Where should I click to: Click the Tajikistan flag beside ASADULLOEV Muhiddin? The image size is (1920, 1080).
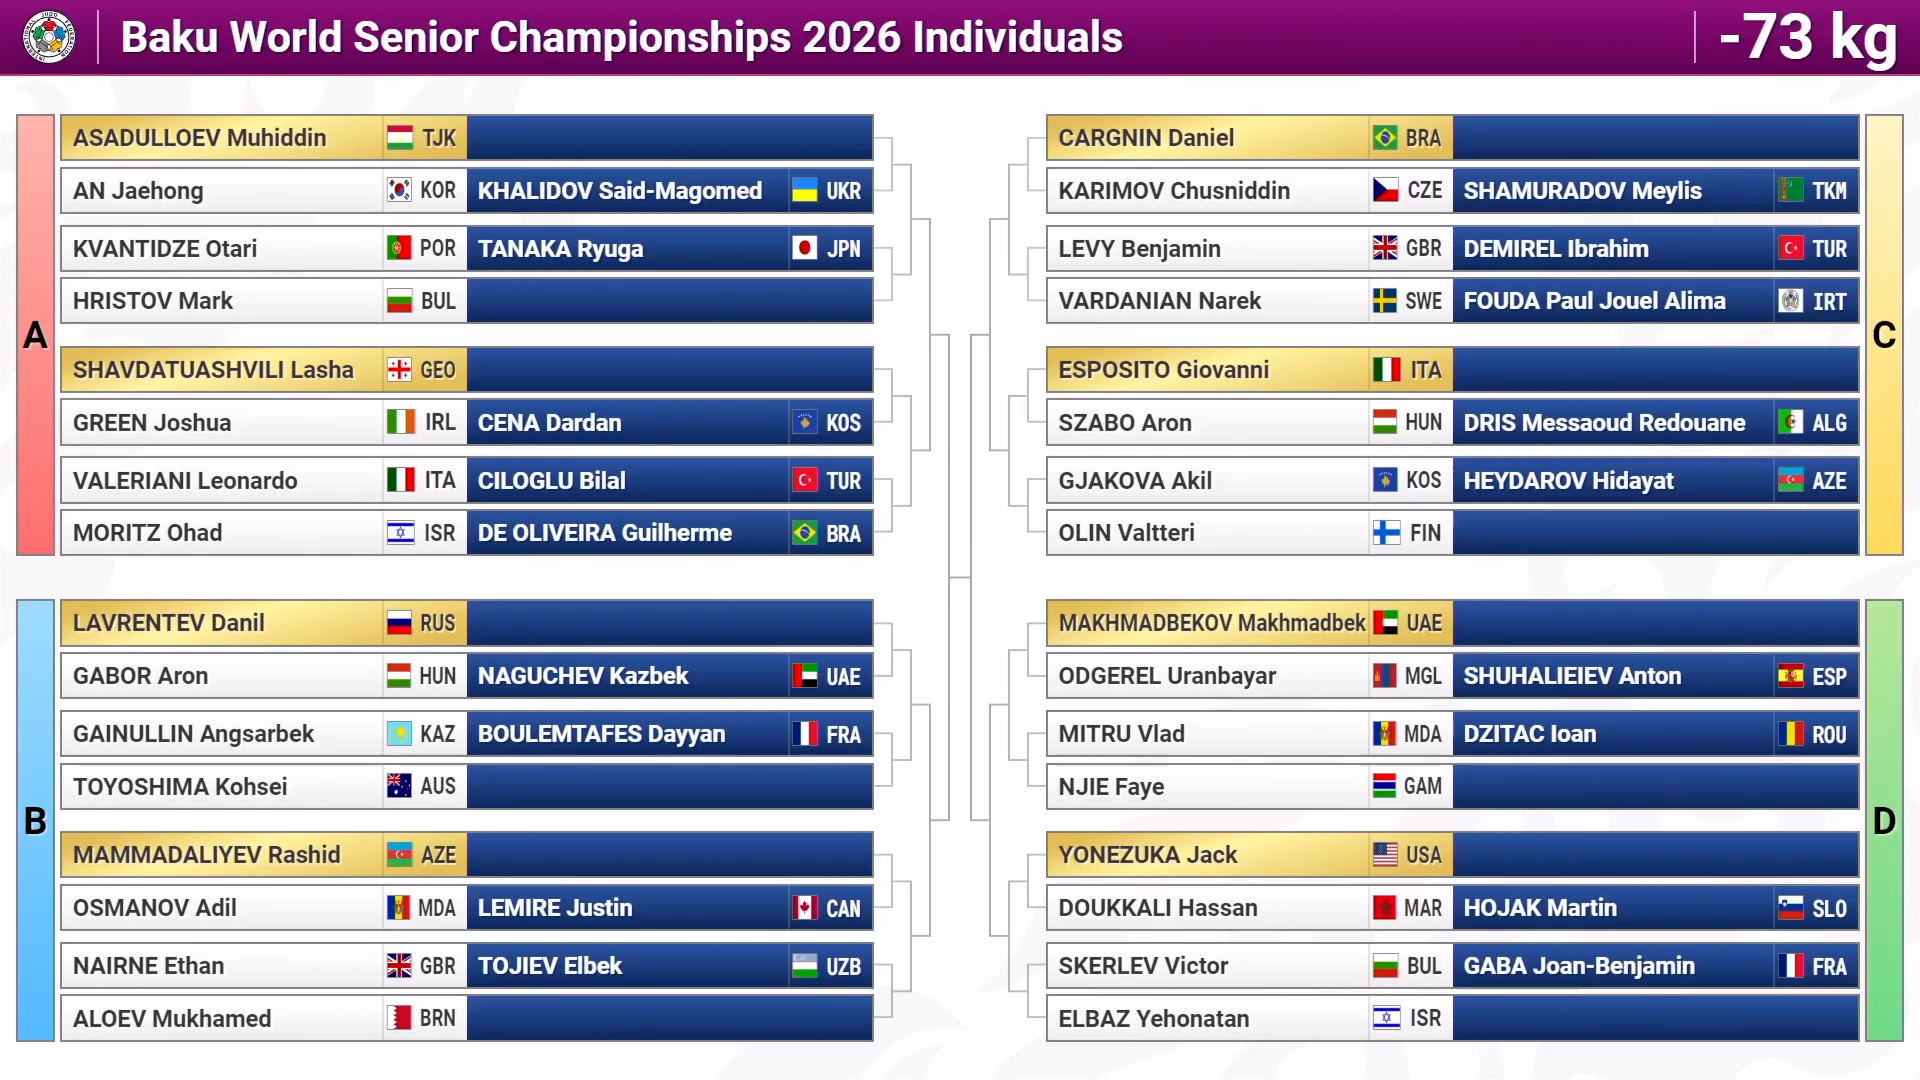pyautogui.click(x=400, y=138)
